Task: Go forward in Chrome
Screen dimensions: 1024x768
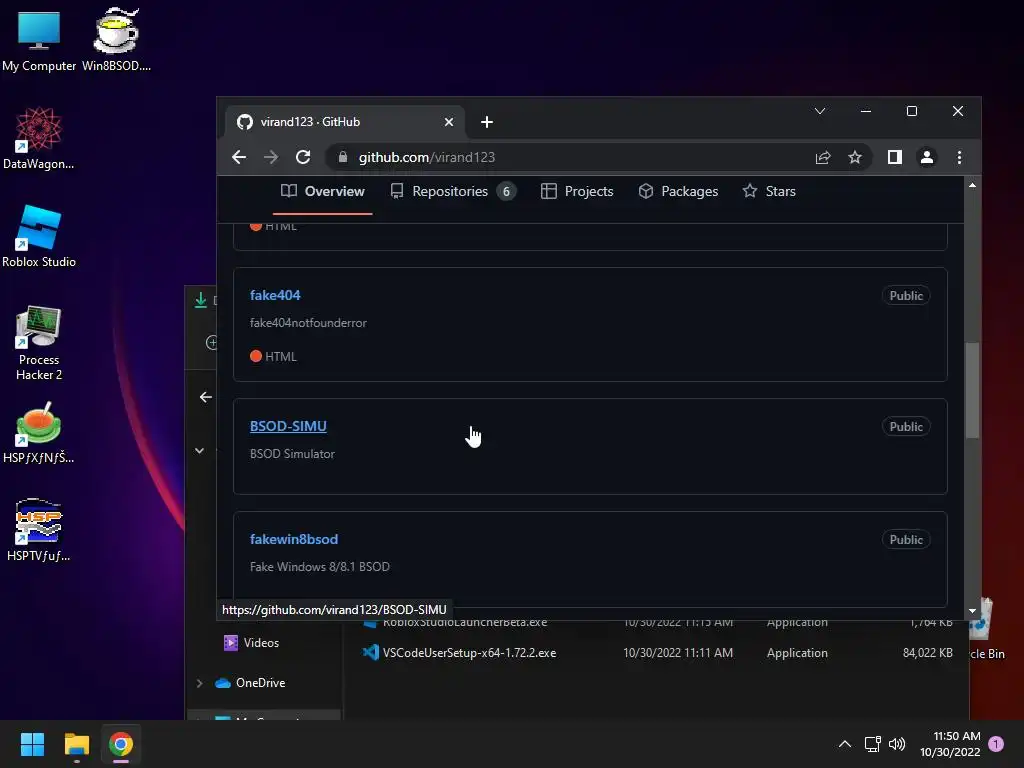Action: coord(271,157)
